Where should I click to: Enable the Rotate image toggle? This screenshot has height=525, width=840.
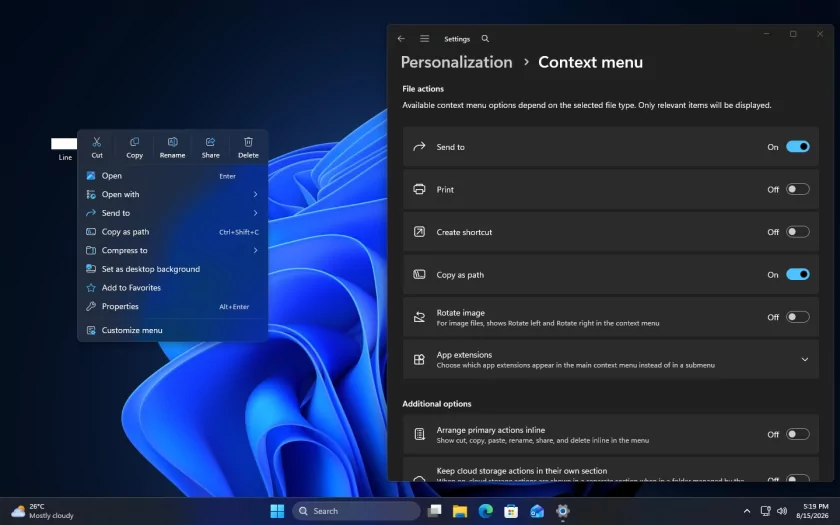tap(798, 317)
